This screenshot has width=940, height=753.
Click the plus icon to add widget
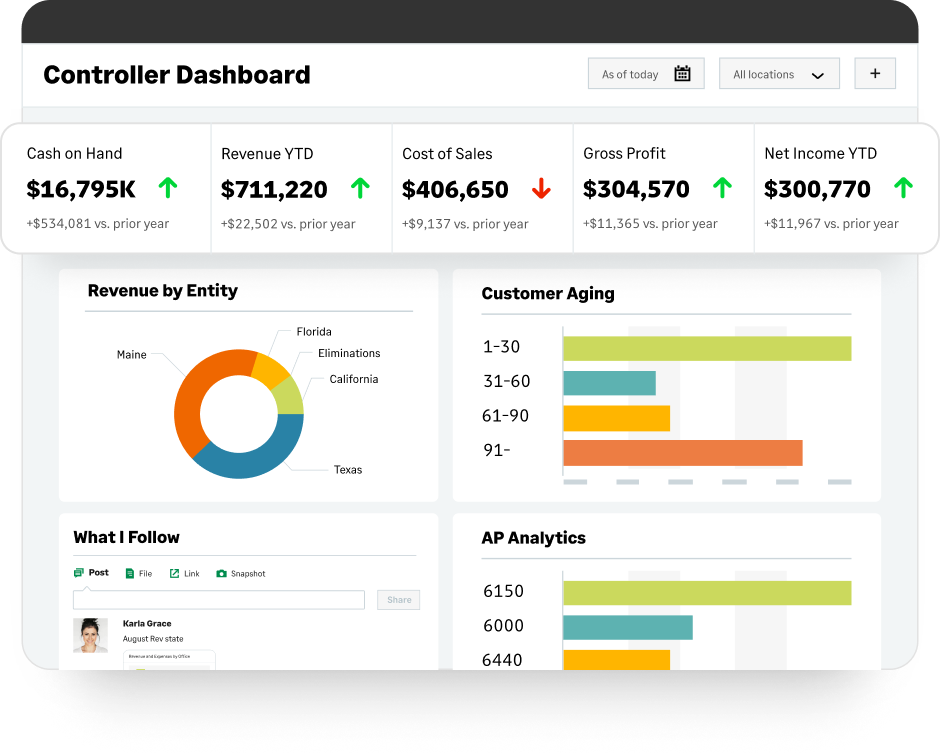click(x=875, y=74)
